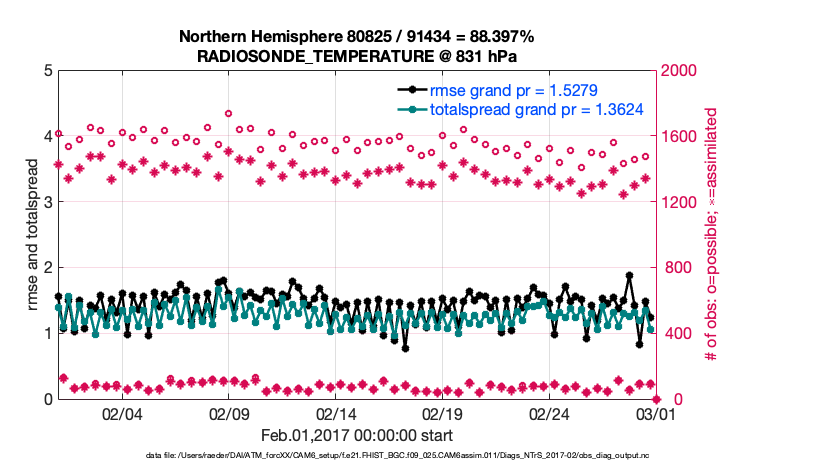Click the last teal totalspread point near 03/01
This screenshot has height=470, width=830.
click(x=651, y=329)
